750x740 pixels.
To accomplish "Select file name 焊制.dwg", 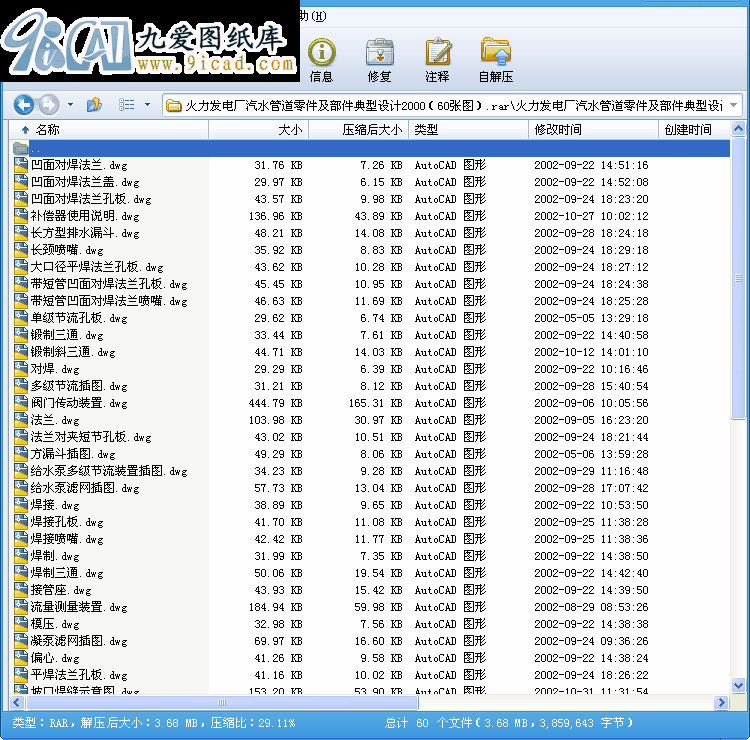I will pos(55,556).
